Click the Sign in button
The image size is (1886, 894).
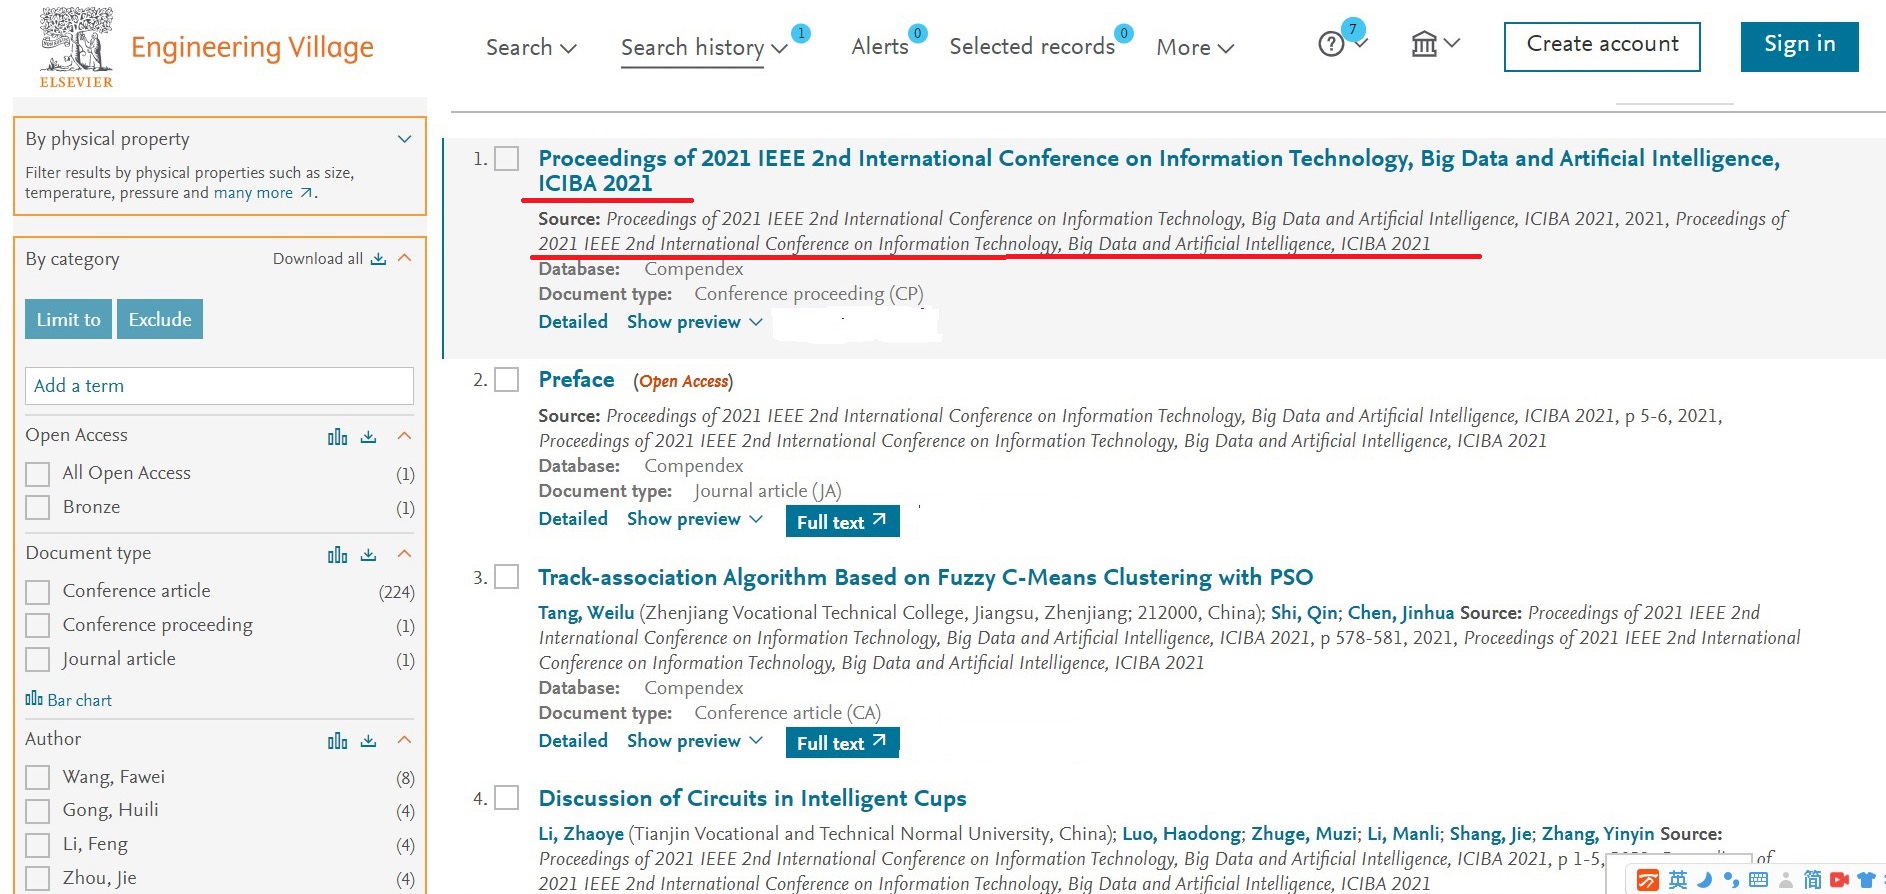click(x=1799, y=46)
